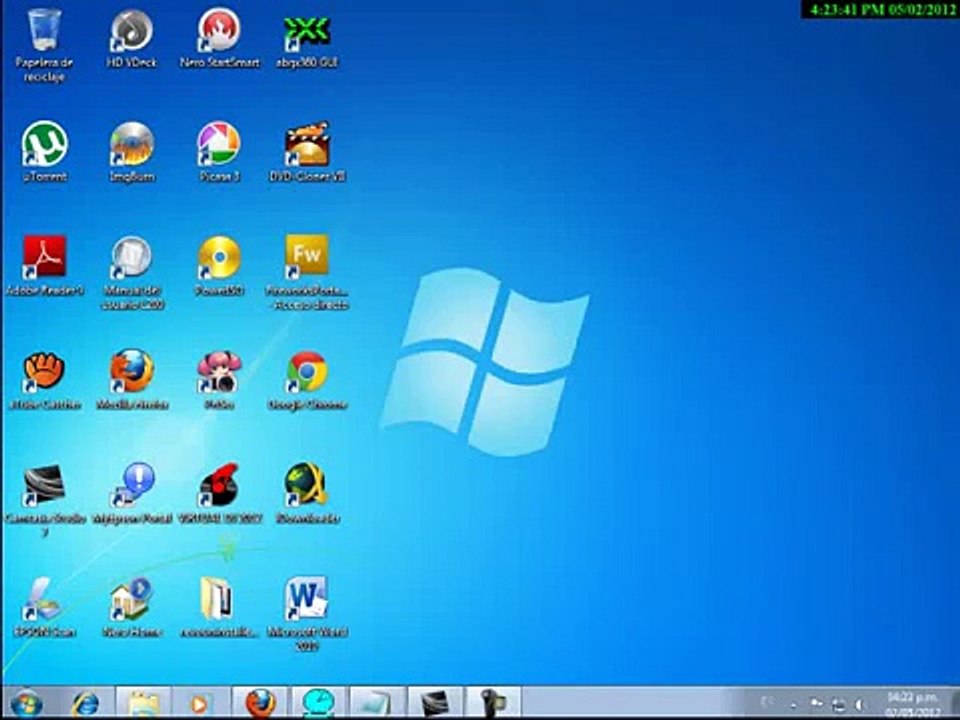Open the camcorder icon in the taskbar
Viewport: 960px width, 720px height.
pyautogui.click(x=493, y=703)
